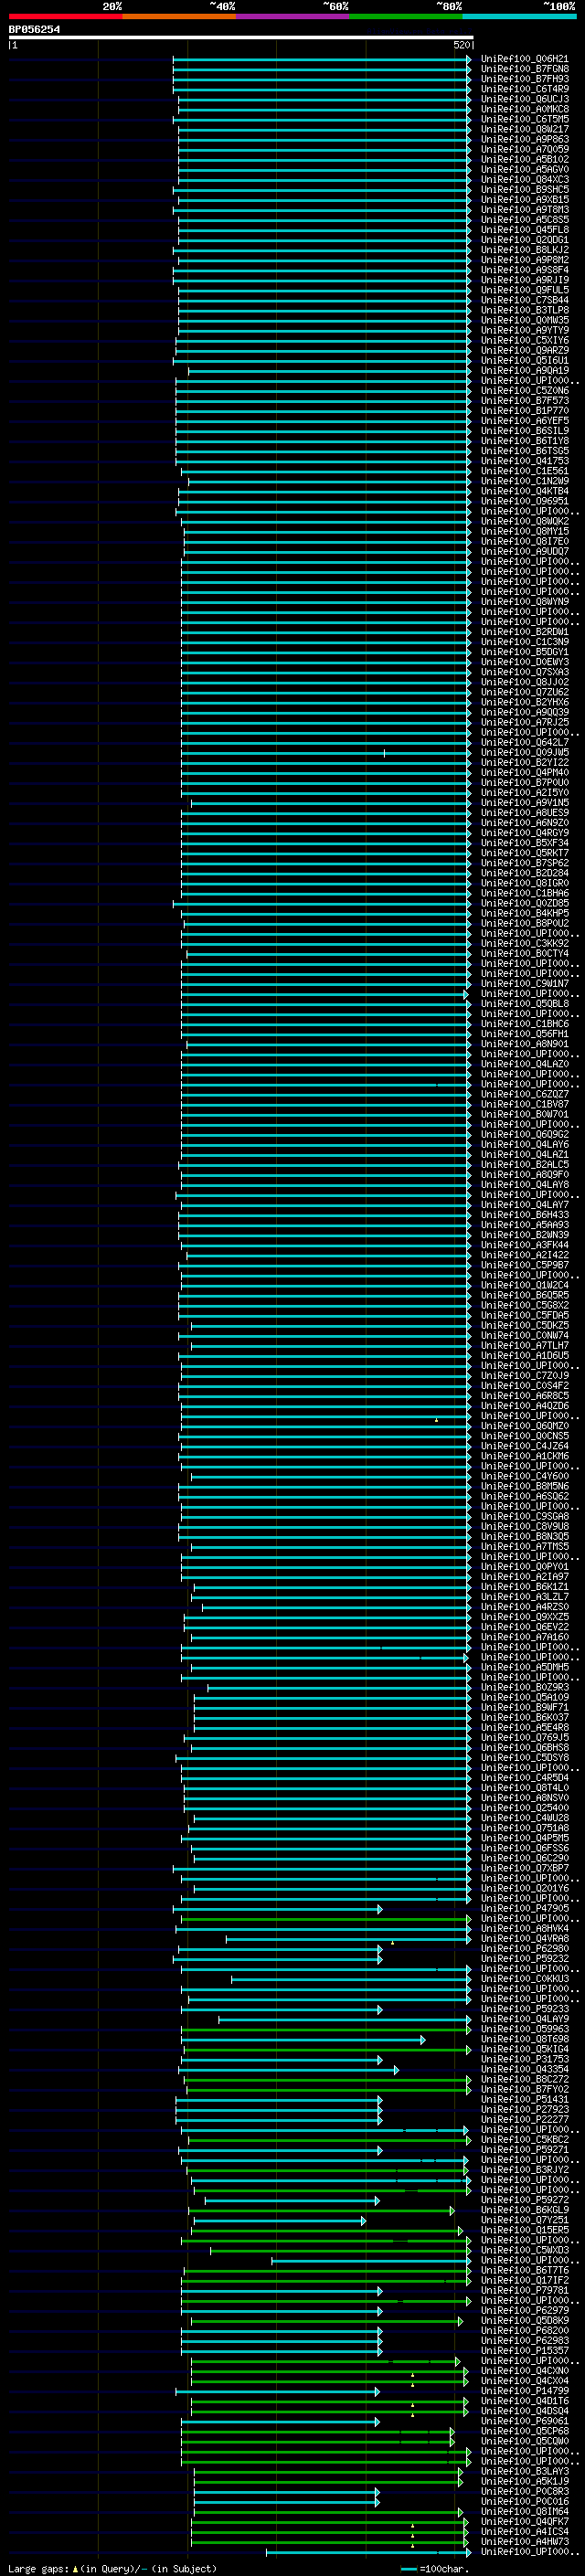Select the UniRef100_P59232 label
Image resolution: width=585 pixels, height=2576 pixels.
[x=525, y=1958]
